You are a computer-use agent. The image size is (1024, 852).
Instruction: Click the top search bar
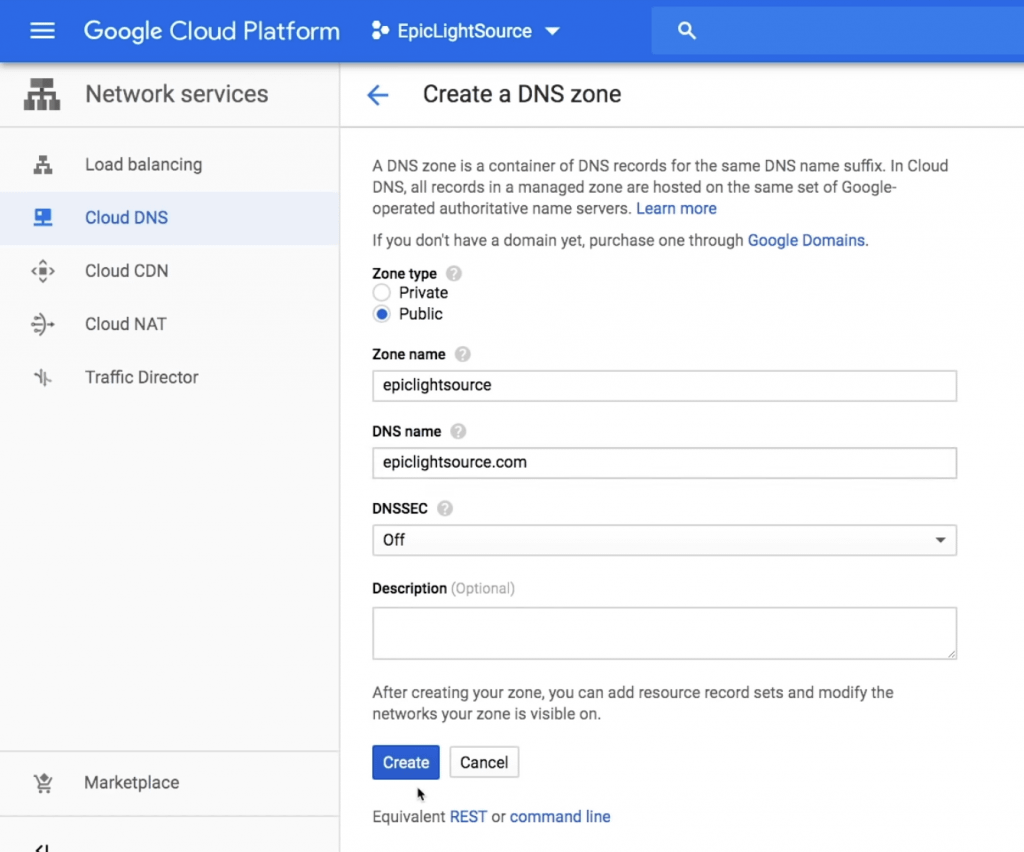pos(837,31)
